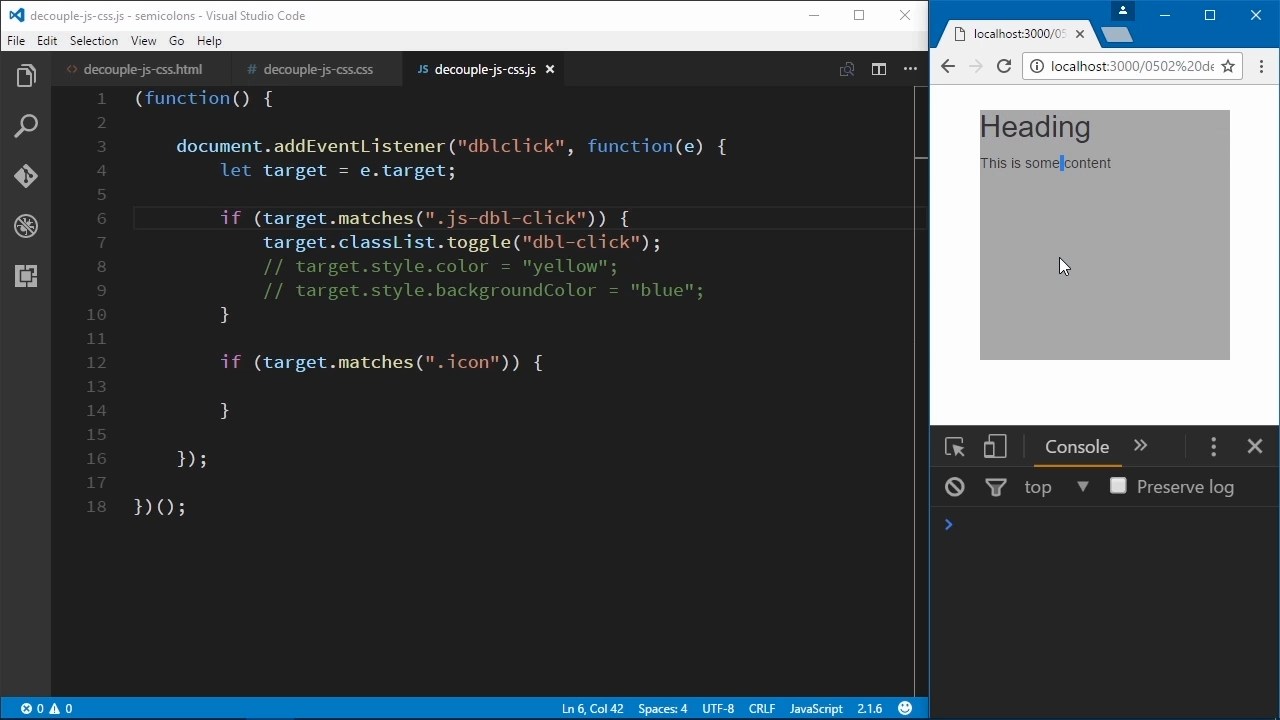Open console filter funnel
This screenshot has width=1280, height=720.
click(x=996, y=487)
